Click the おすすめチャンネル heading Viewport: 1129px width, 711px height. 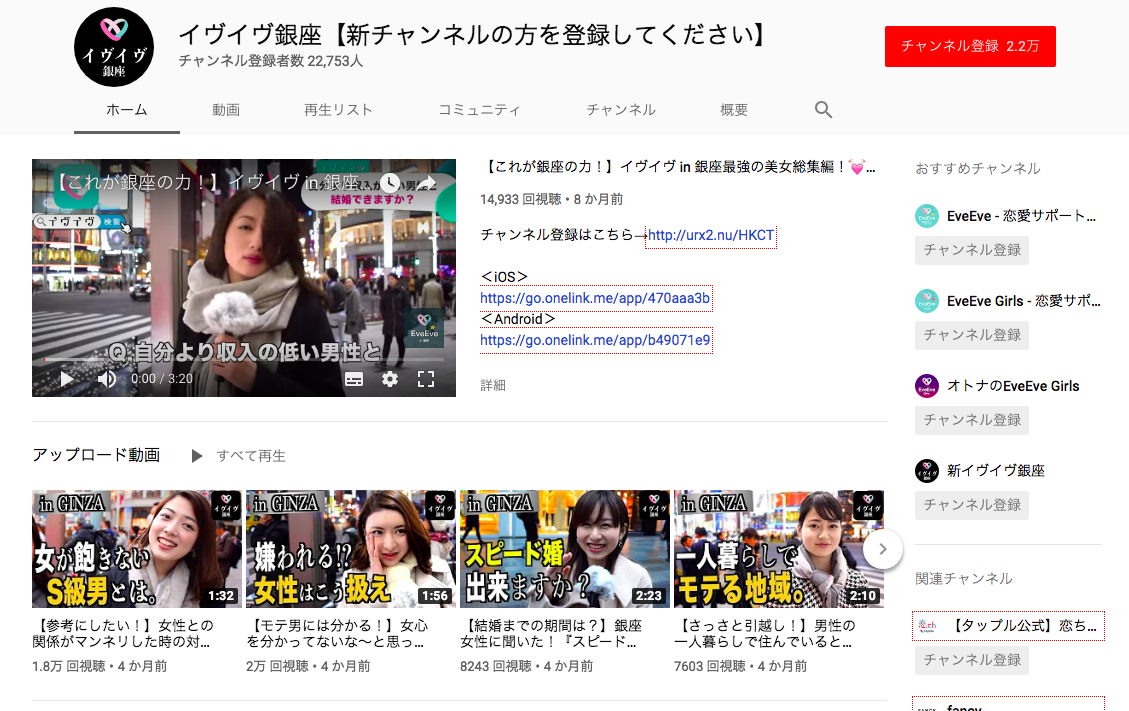coord(978,169)
